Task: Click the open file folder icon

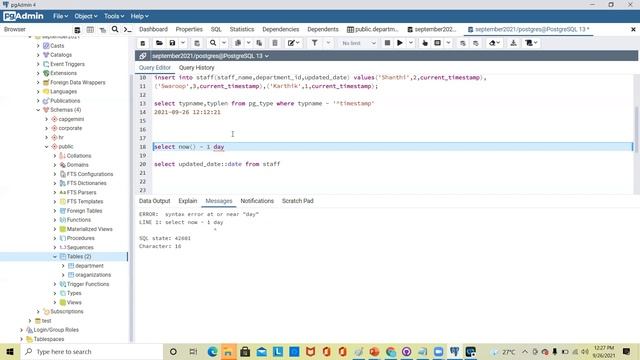Action: 159,43
